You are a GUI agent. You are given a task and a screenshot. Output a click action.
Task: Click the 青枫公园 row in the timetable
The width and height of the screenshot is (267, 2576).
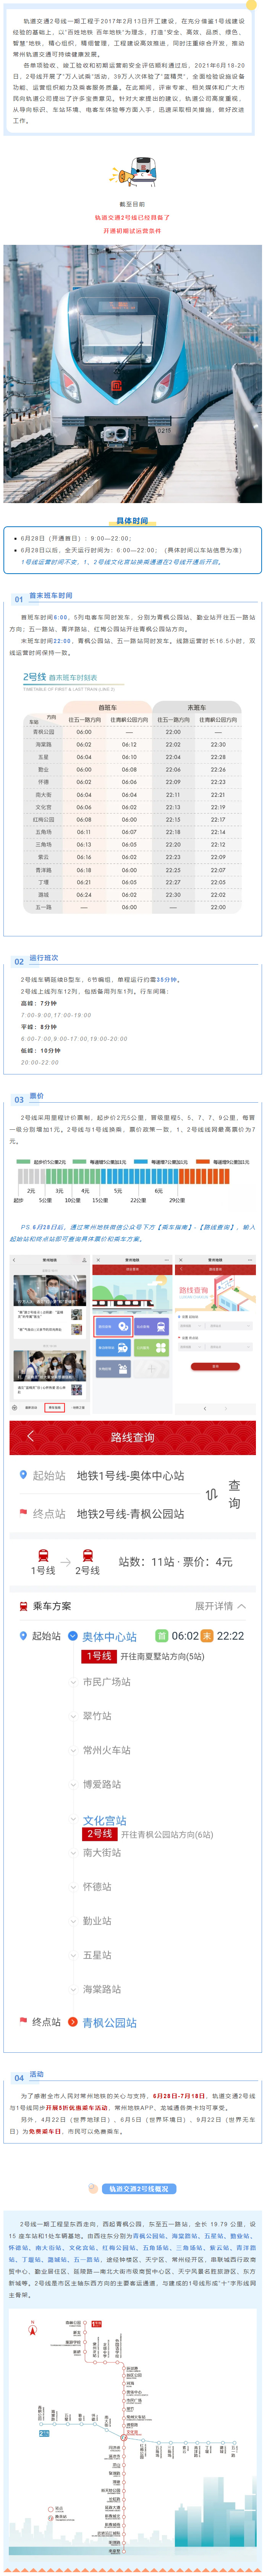tap(133, 732)
